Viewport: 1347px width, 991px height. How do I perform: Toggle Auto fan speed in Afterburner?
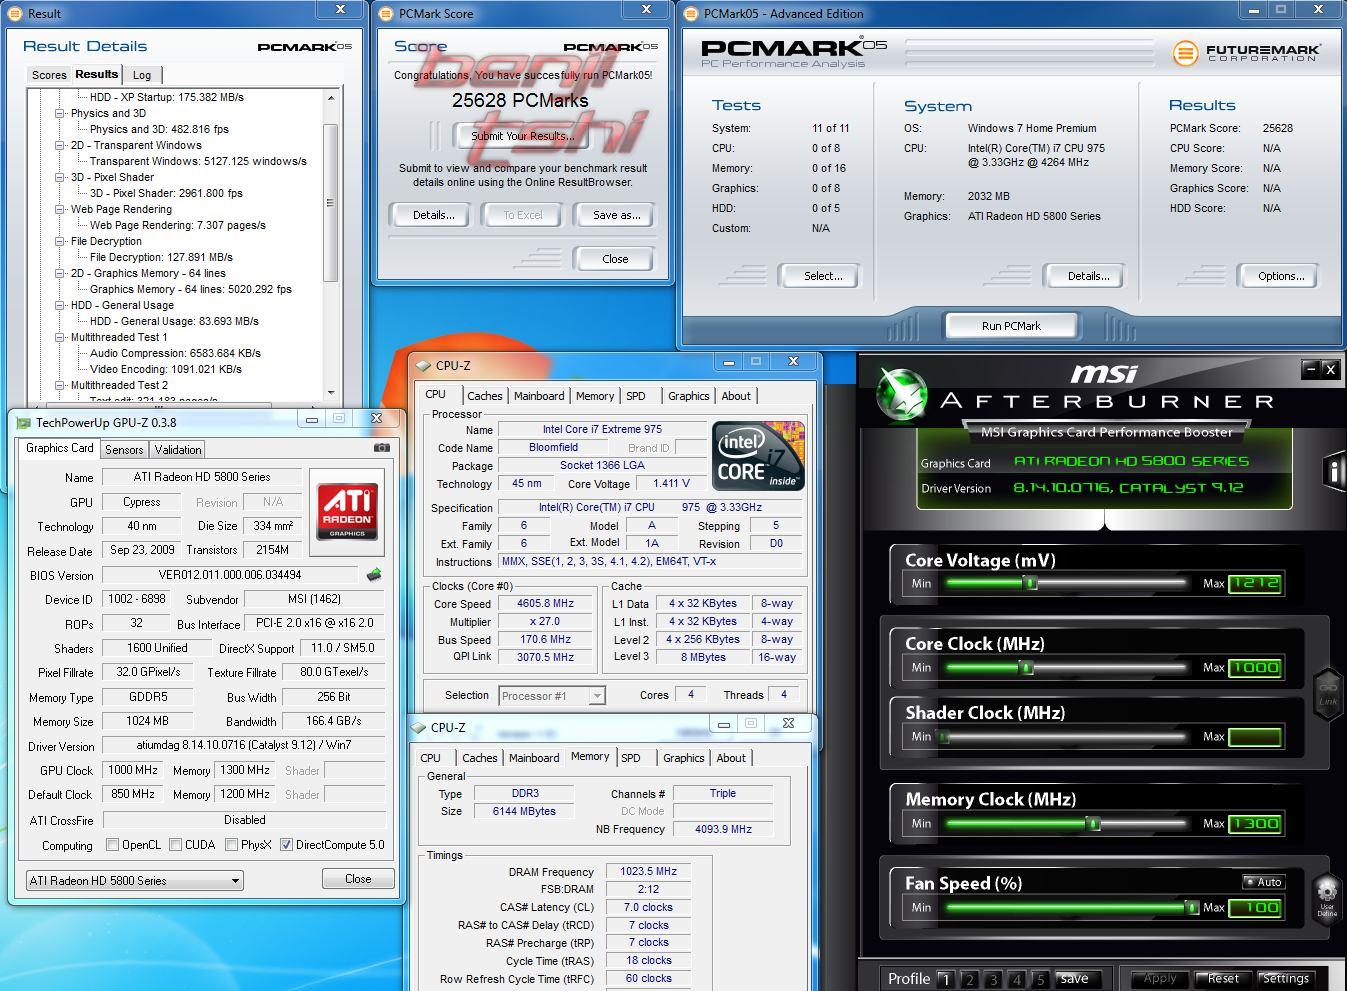[x=1263, y=882]
